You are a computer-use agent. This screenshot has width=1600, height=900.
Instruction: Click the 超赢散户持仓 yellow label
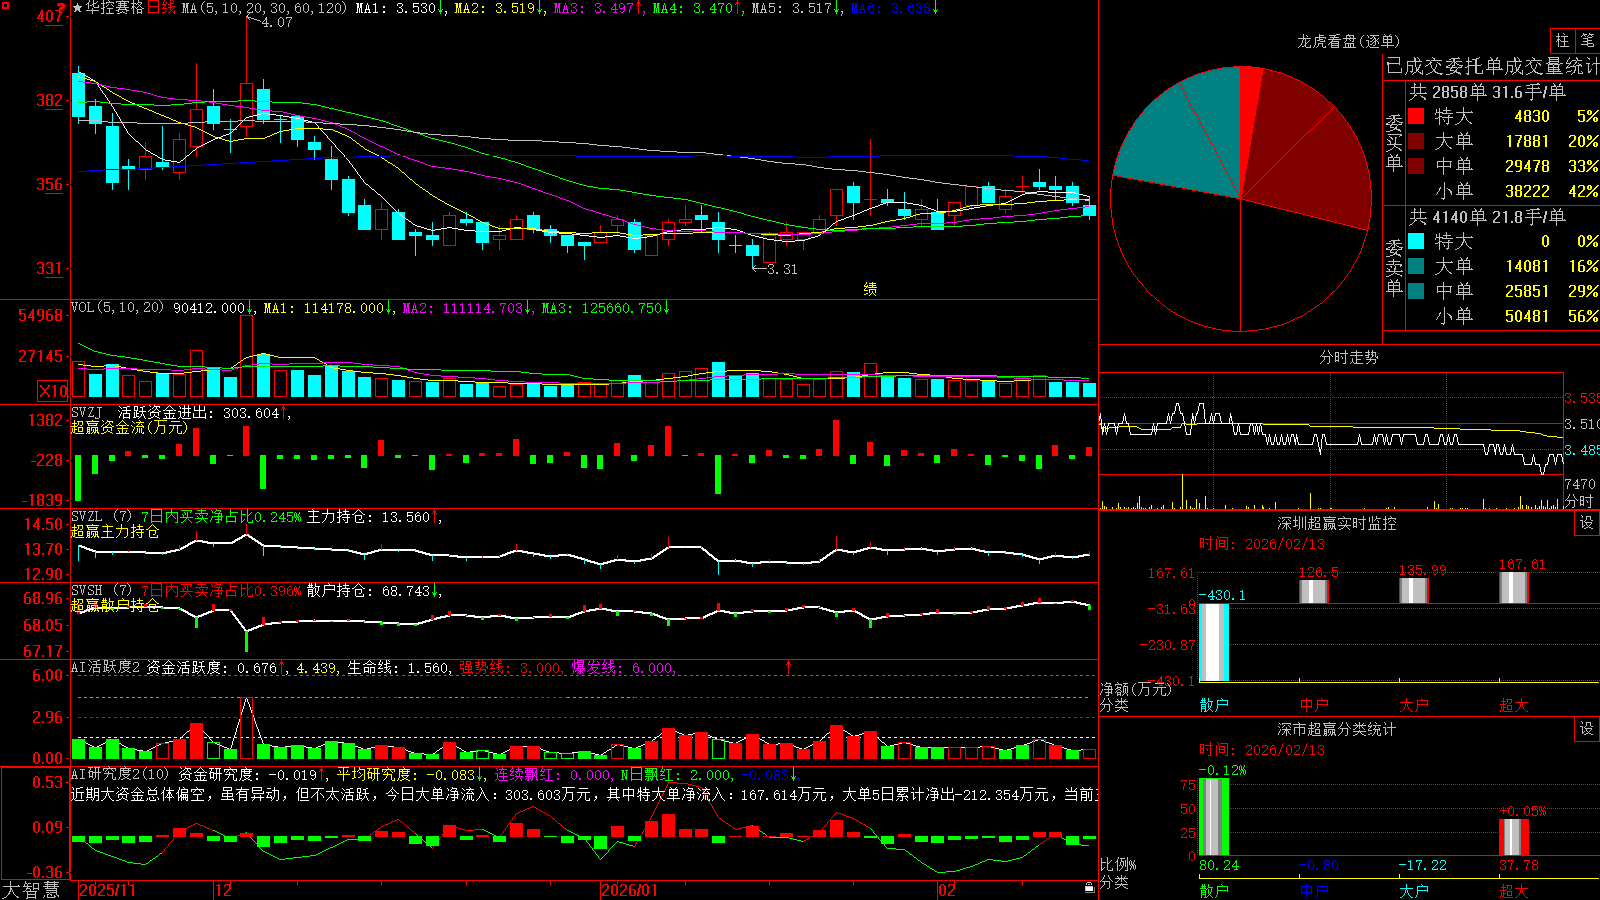coord(115,606)
